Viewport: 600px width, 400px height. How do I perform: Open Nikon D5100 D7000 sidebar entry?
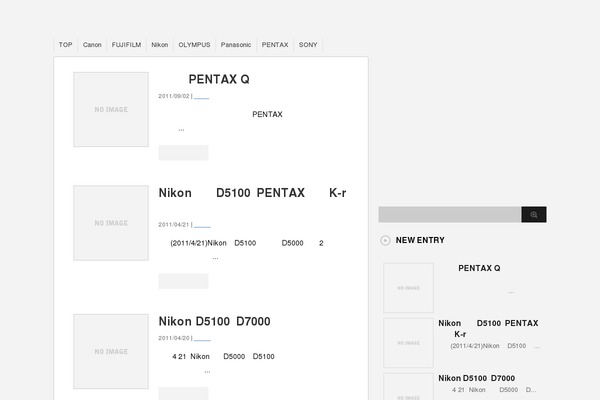pyautogui.click(x=477, y=378)
